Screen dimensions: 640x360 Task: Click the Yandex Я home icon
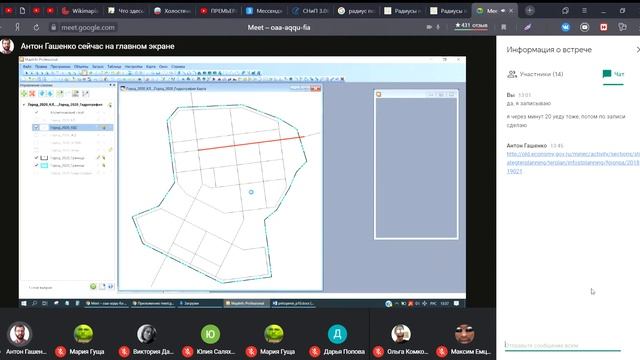18,27
